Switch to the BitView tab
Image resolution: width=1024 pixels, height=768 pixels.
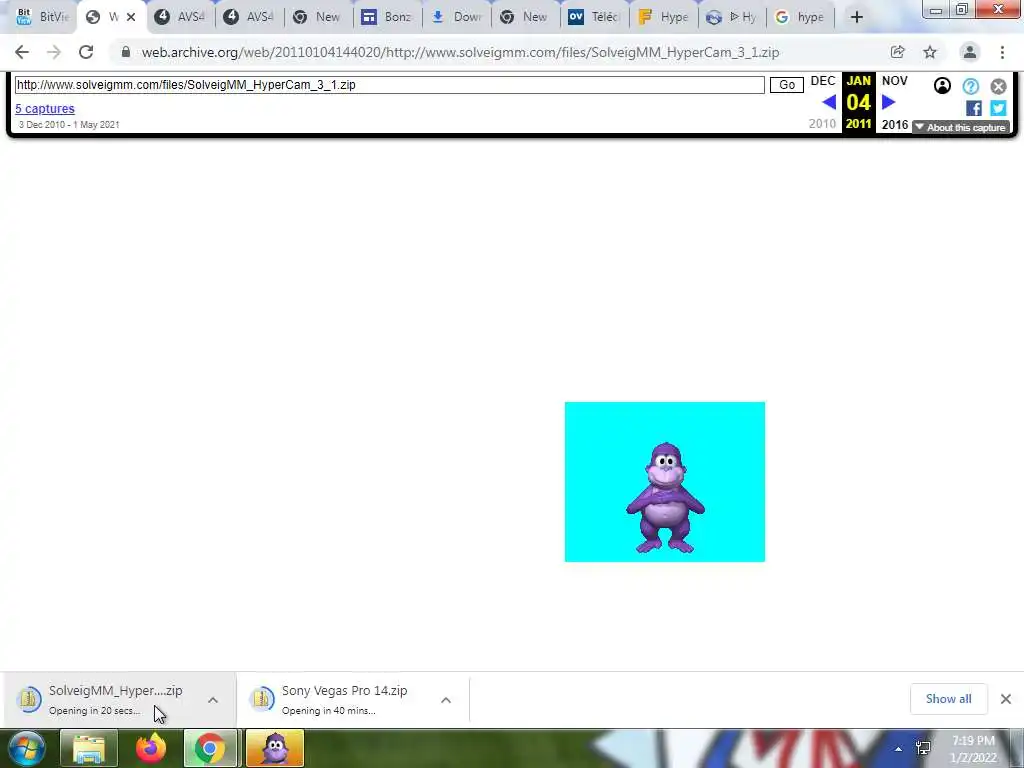tap(41, 17)
